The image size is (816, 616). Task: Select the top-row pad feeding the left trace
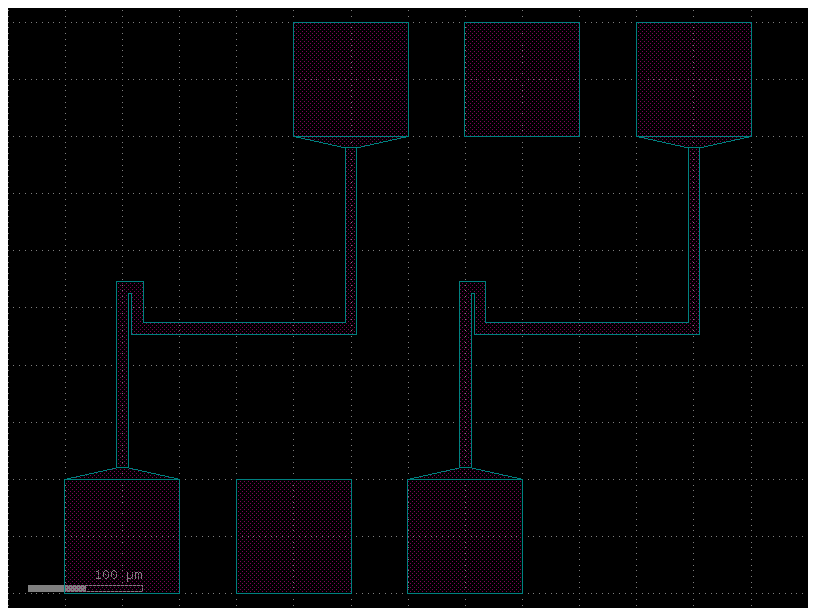pyautogui.click(x=351, y=80)
